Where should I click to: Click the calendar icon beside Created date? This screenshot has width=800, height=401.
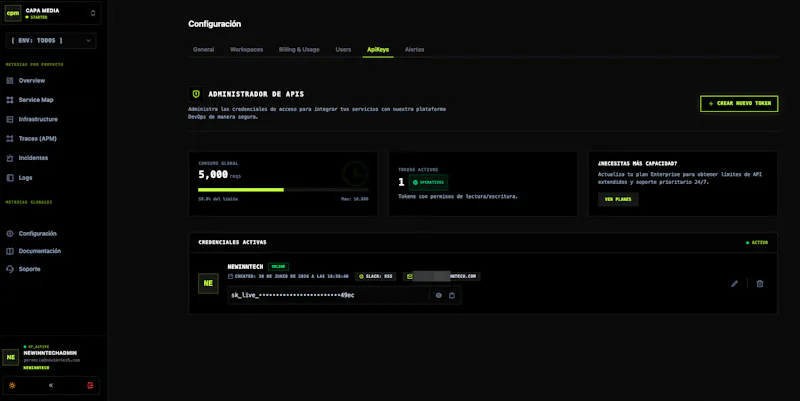(230, 277)
